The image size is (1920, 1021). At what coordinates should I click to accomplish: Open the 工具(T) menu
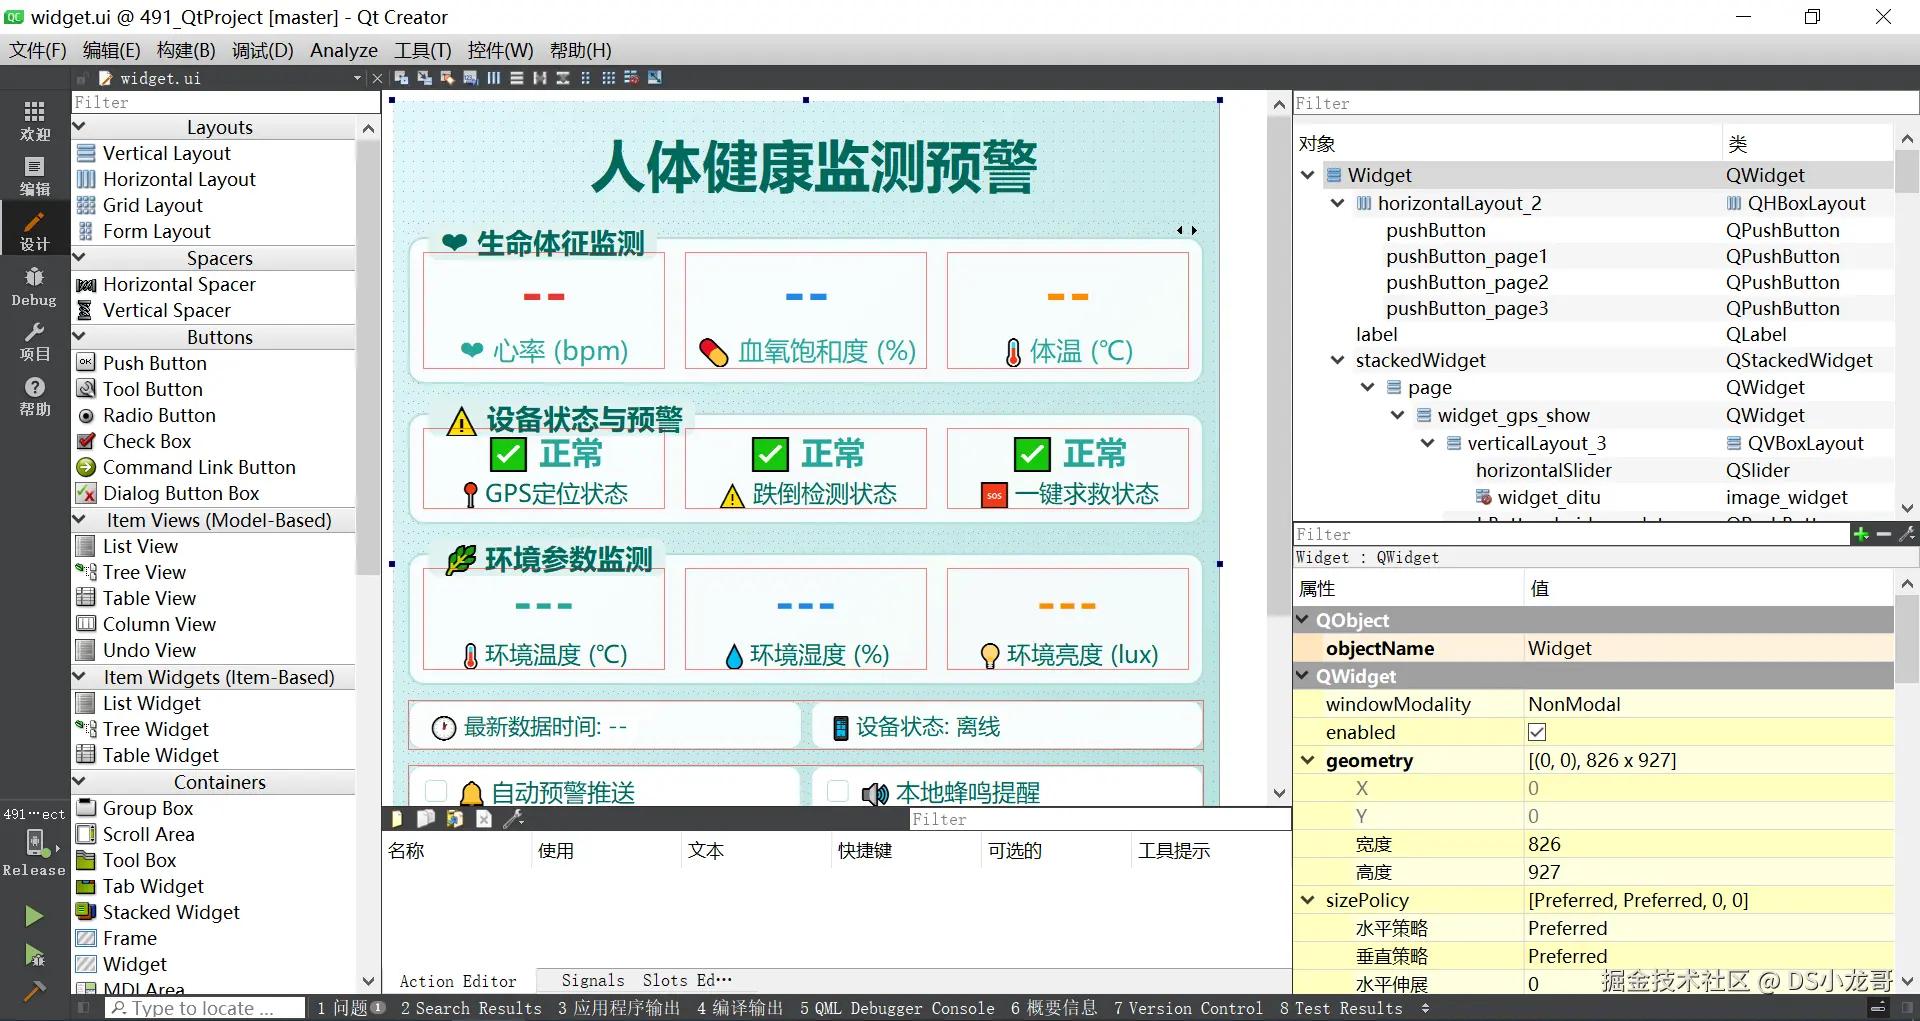(422, 50)
